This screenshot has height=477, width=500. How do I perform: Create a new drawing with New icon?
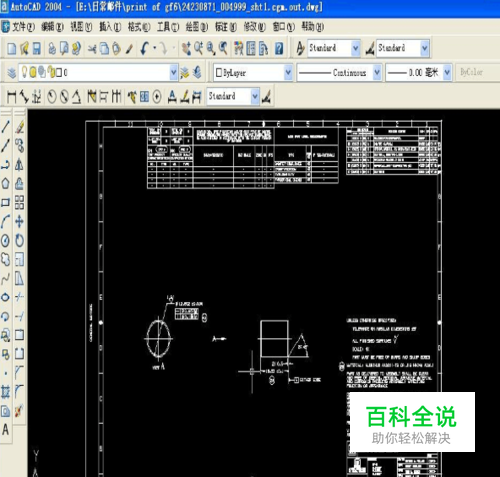click(x=12, y=49)
